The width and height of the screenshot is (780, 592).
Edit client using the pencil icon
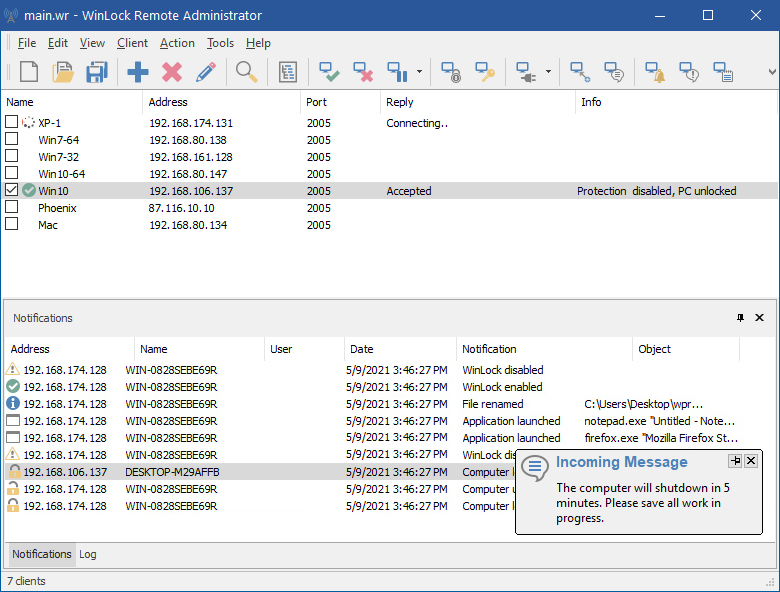tap(206, 72)
